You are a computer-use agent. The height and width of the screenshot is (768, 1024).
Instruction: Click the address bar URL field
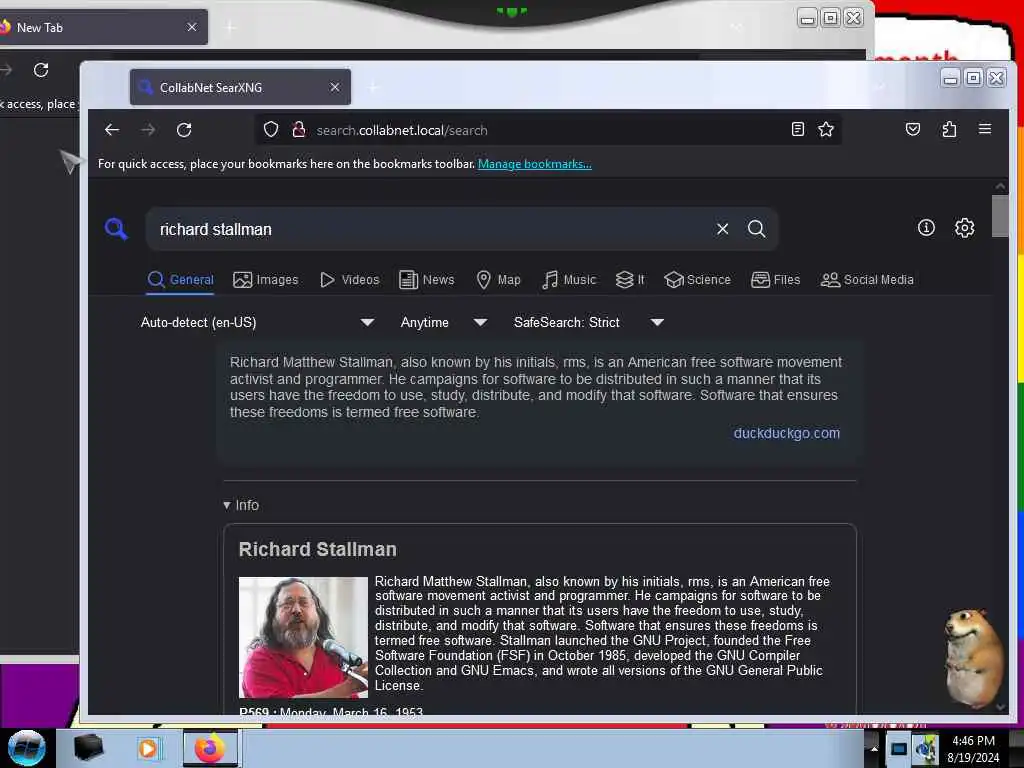[549, 130]
